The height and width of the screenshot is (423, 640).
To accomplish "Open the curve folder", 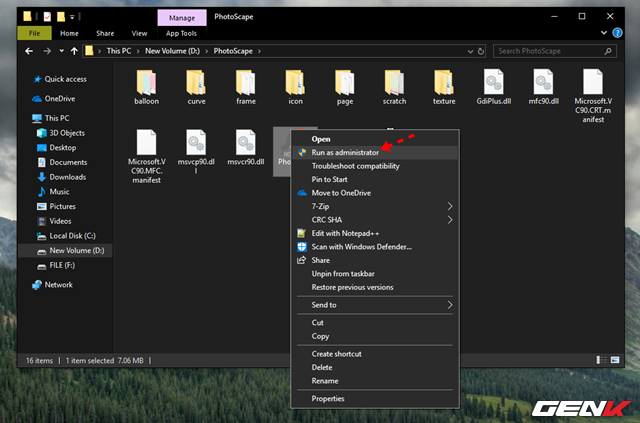I will pyautogui.click(x=196, y=87).
